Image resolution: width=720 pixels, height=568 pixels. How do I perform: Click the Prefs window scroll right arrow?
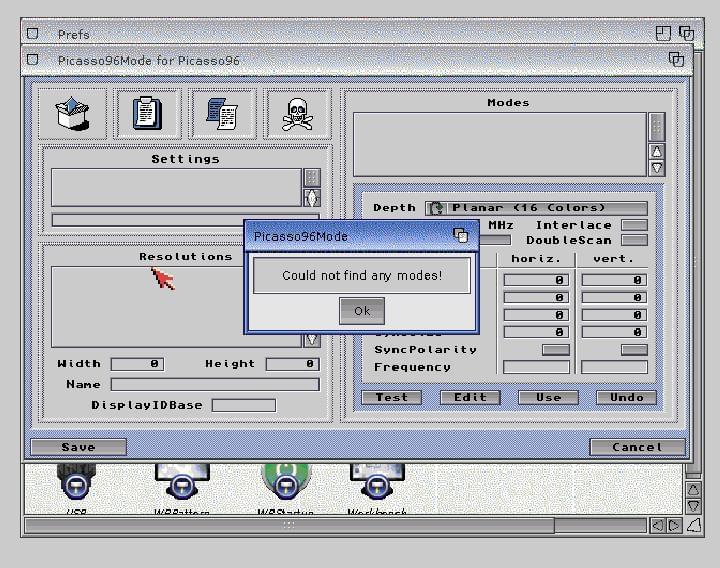coord(674,525)
